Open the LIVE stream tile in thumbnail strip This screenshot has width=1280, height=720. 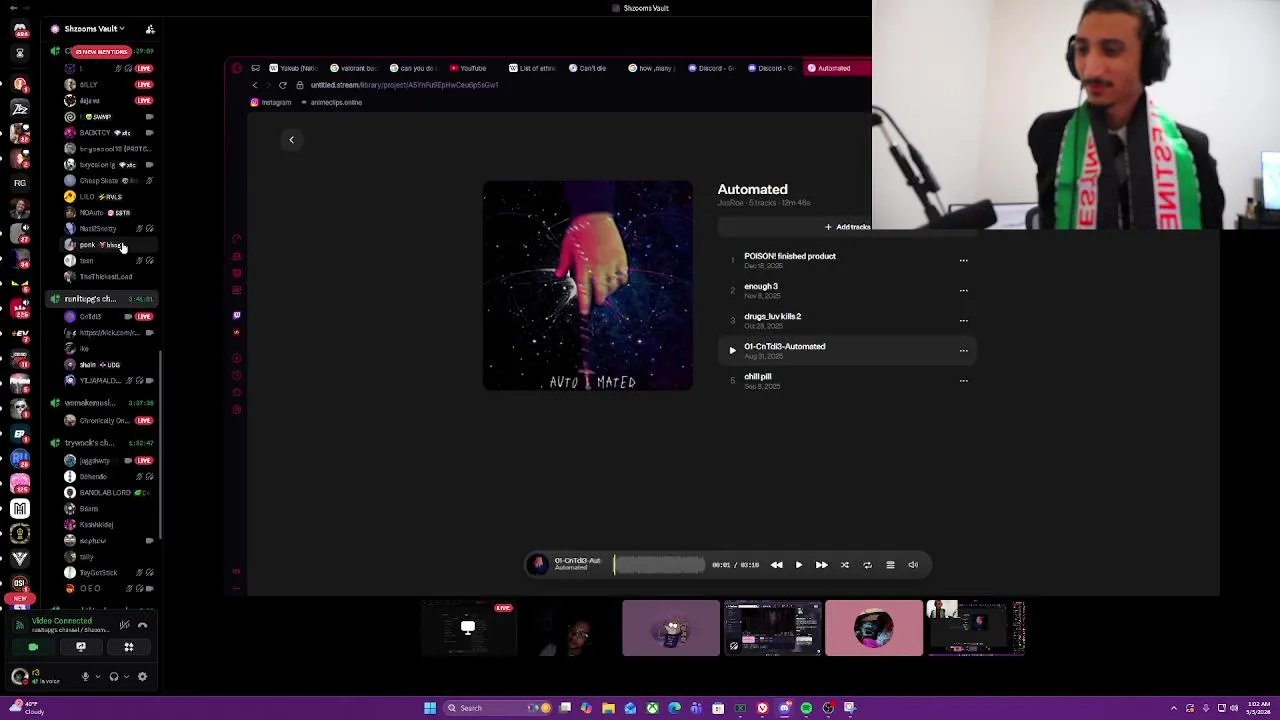[x=468, y=628]
